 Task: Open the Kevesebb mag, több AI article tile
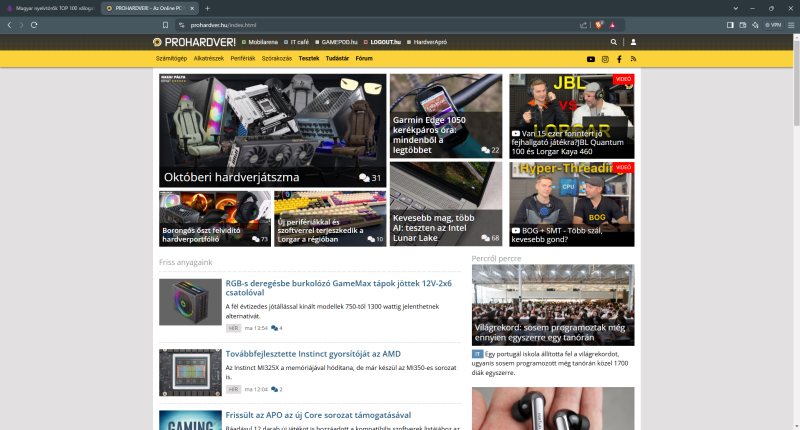(446, 204)
